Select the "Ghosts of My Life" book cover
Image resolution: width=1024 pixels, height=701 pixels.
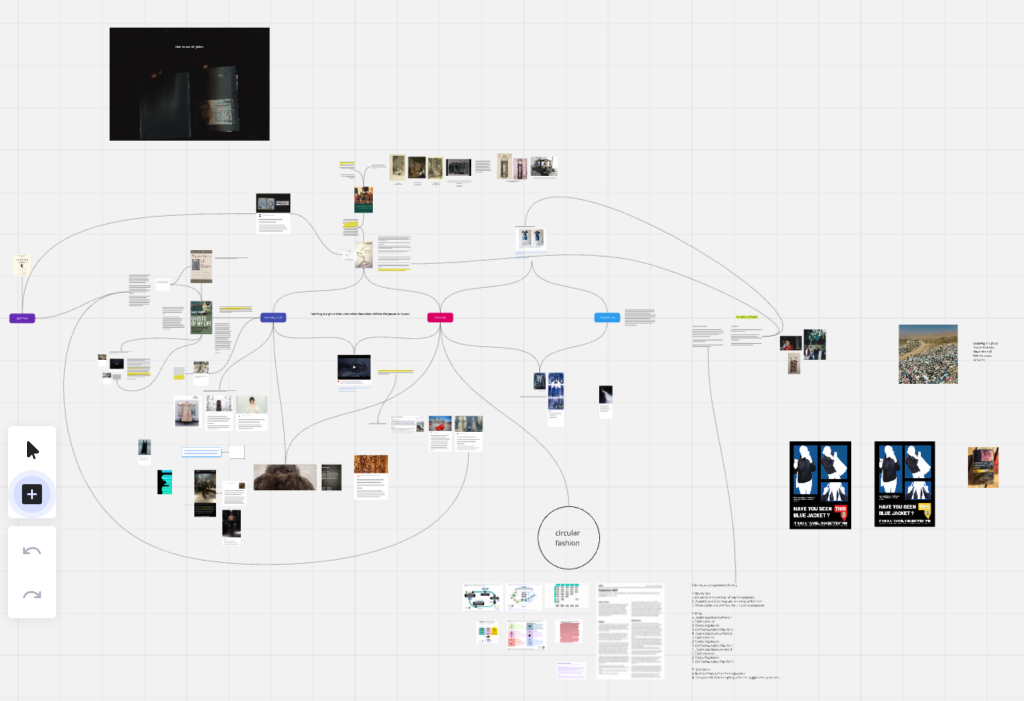point(201,316)
